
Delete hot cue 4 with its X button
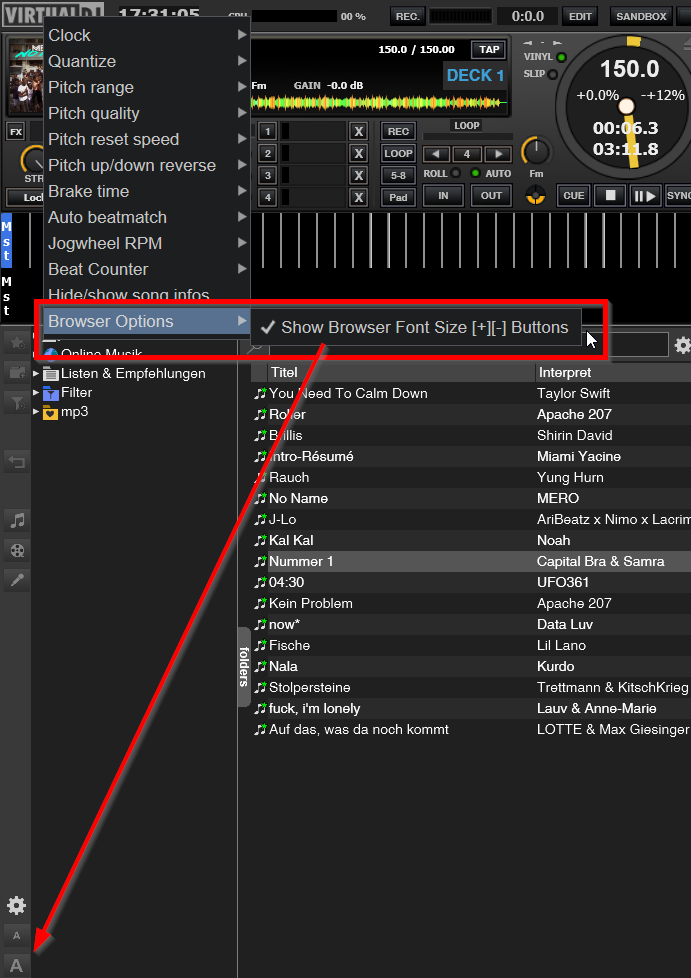(358, 198)
